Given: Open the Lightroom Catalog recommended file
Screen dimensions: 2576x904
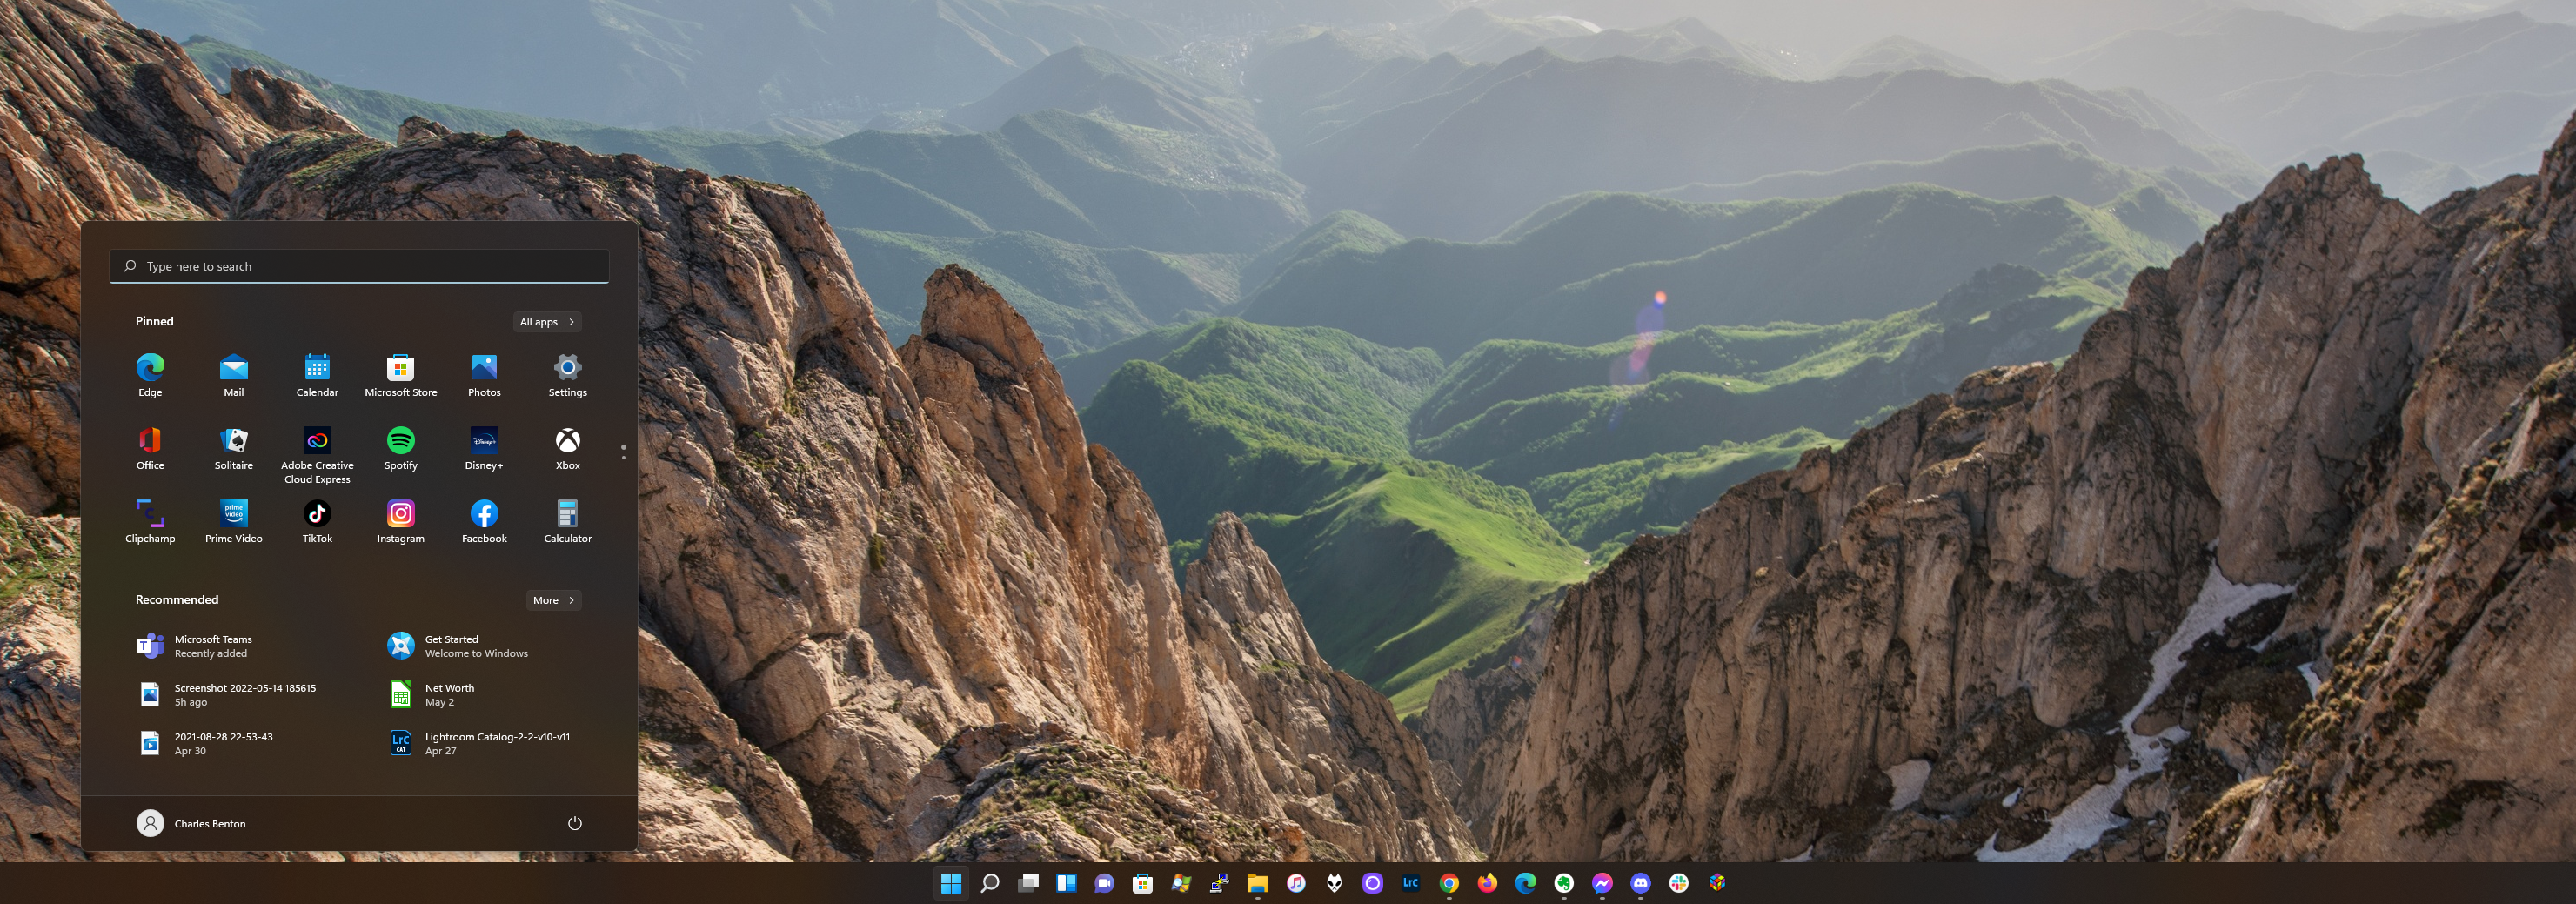Looking at the screenshot, I should (496, 743).
